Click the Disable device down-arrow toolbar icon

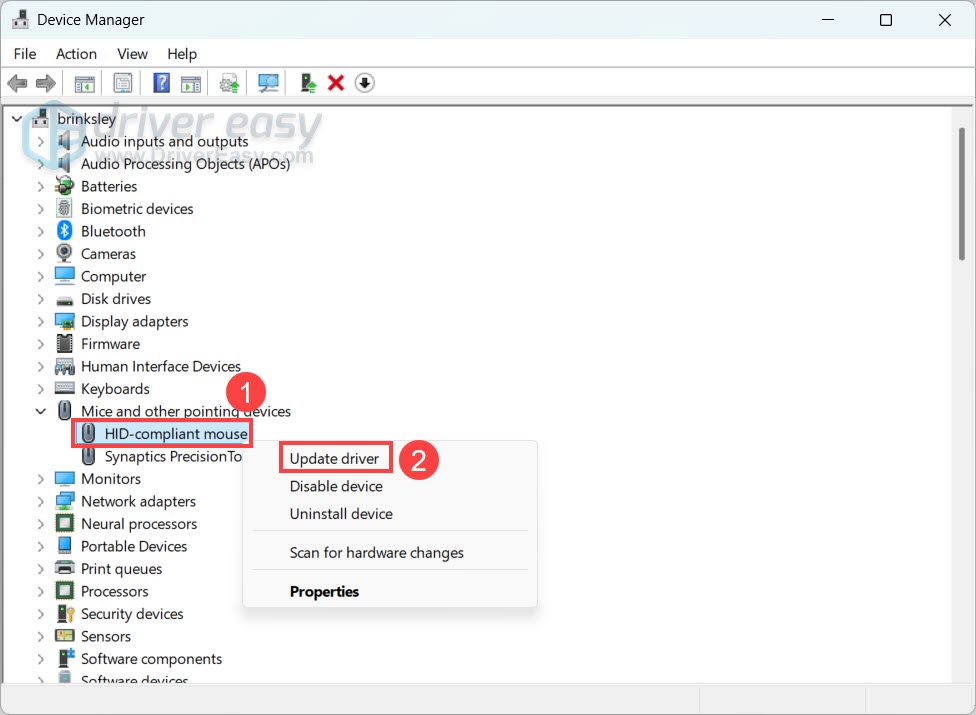365,83
